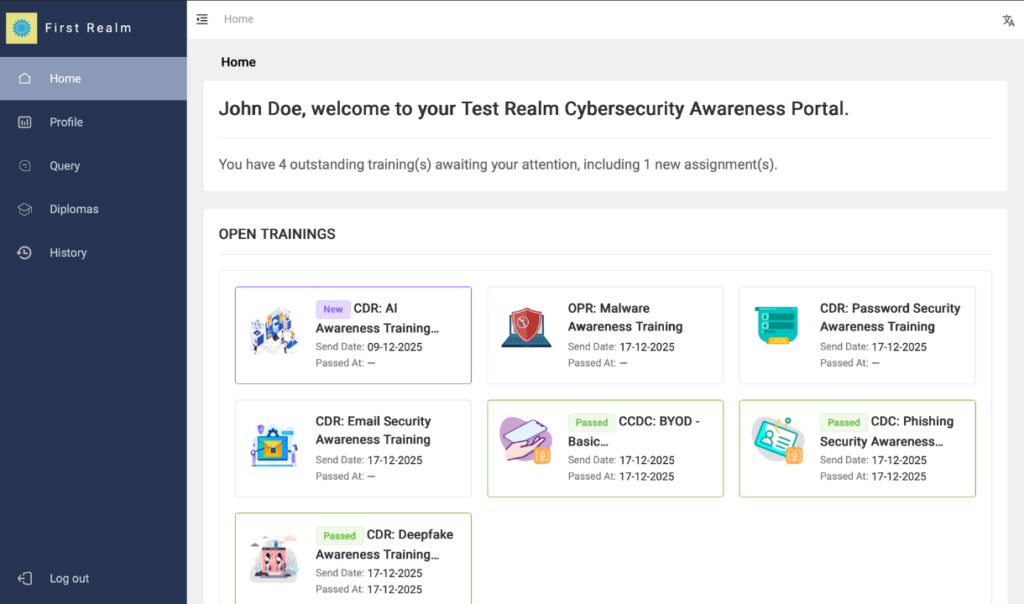Click the BYOD training phone illustration

526,441
